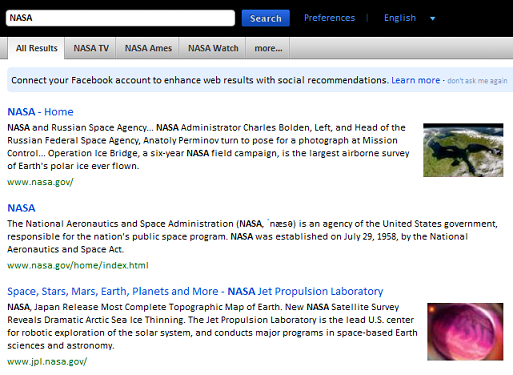Screen dimensions: 513x375
Task: Click text 'Reveals Dramatic Arctic Sea Ice Thinning'
Action: 96,320
